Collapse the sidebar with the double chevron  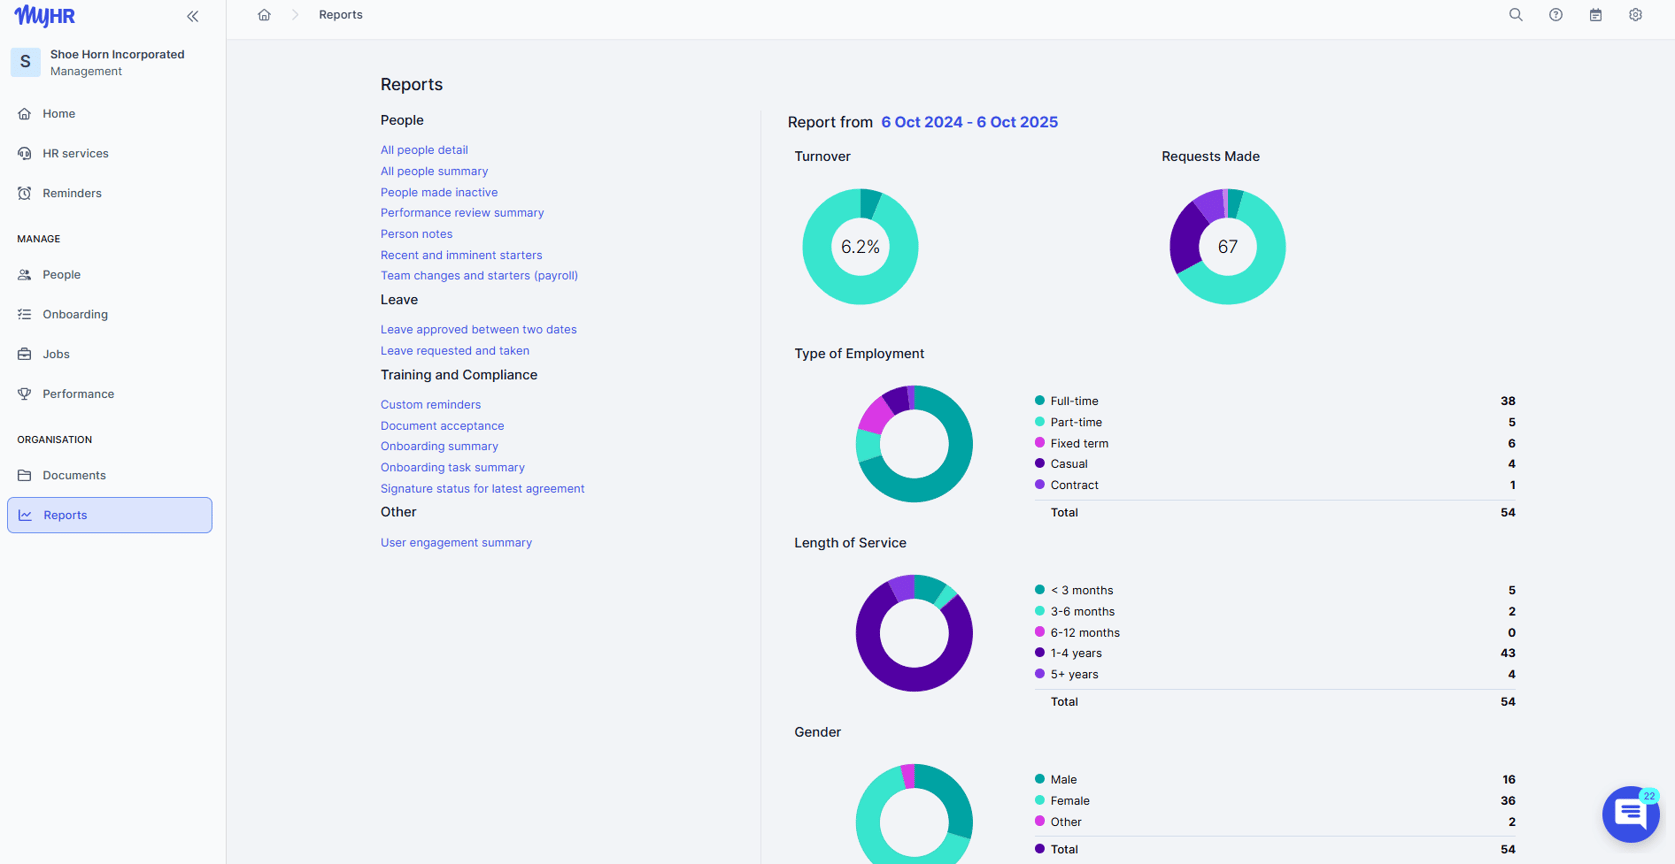tap(193, 16)
